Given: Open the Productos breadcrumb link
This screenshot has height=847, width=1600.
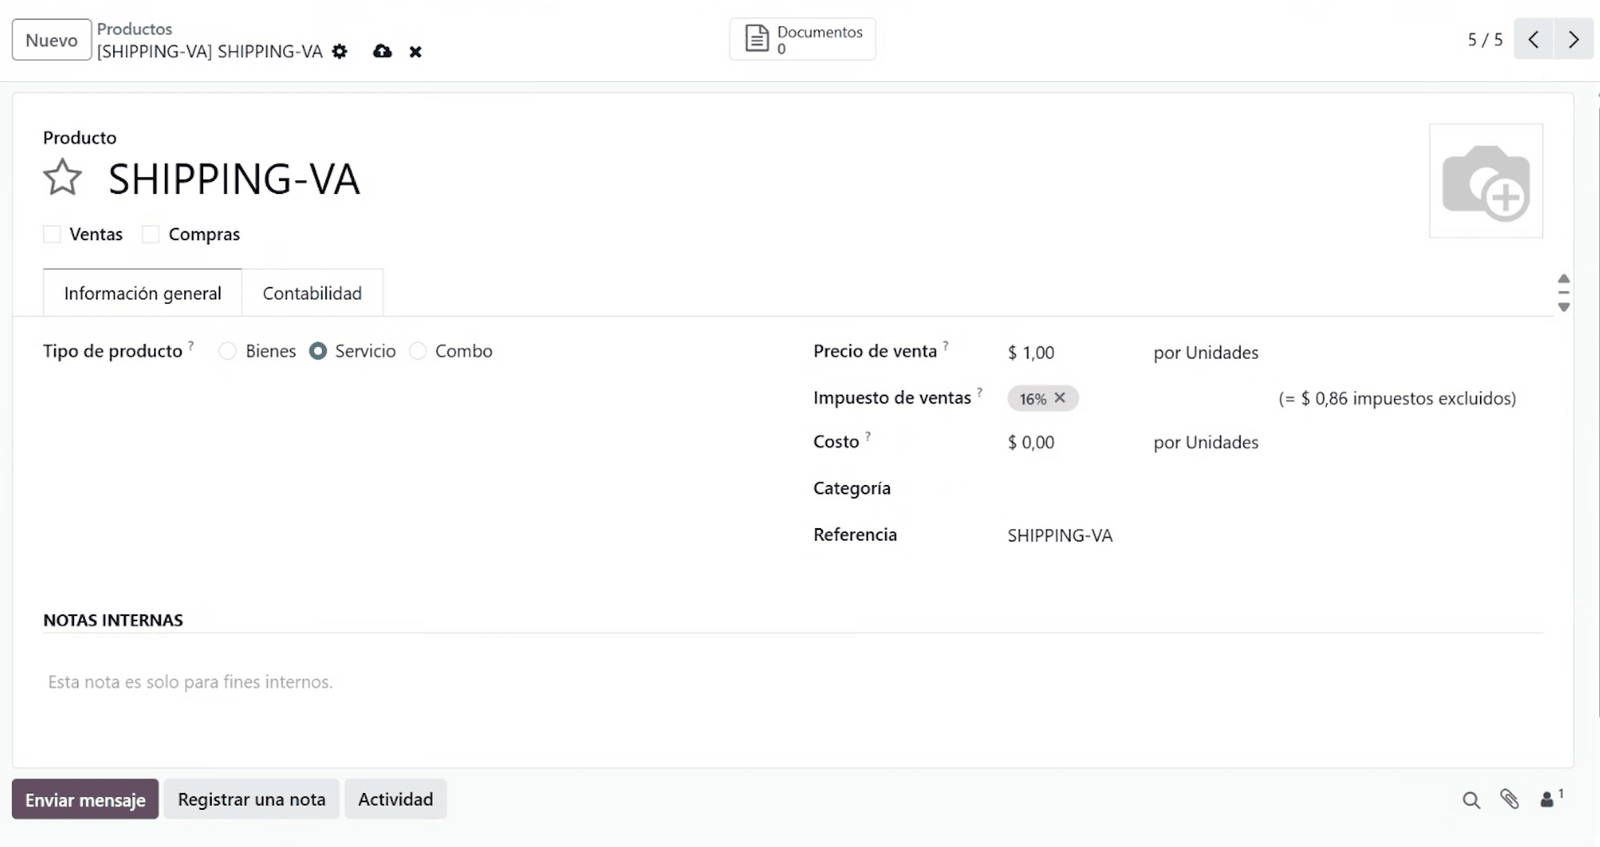Looking at the screenshot, I should pos(134,29).
